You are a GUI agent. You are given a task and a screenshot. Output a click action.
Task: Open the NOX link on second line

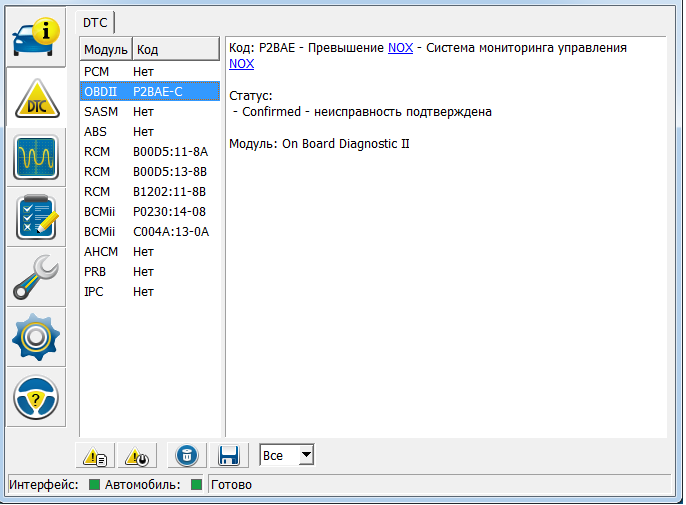tap(242, 64)
